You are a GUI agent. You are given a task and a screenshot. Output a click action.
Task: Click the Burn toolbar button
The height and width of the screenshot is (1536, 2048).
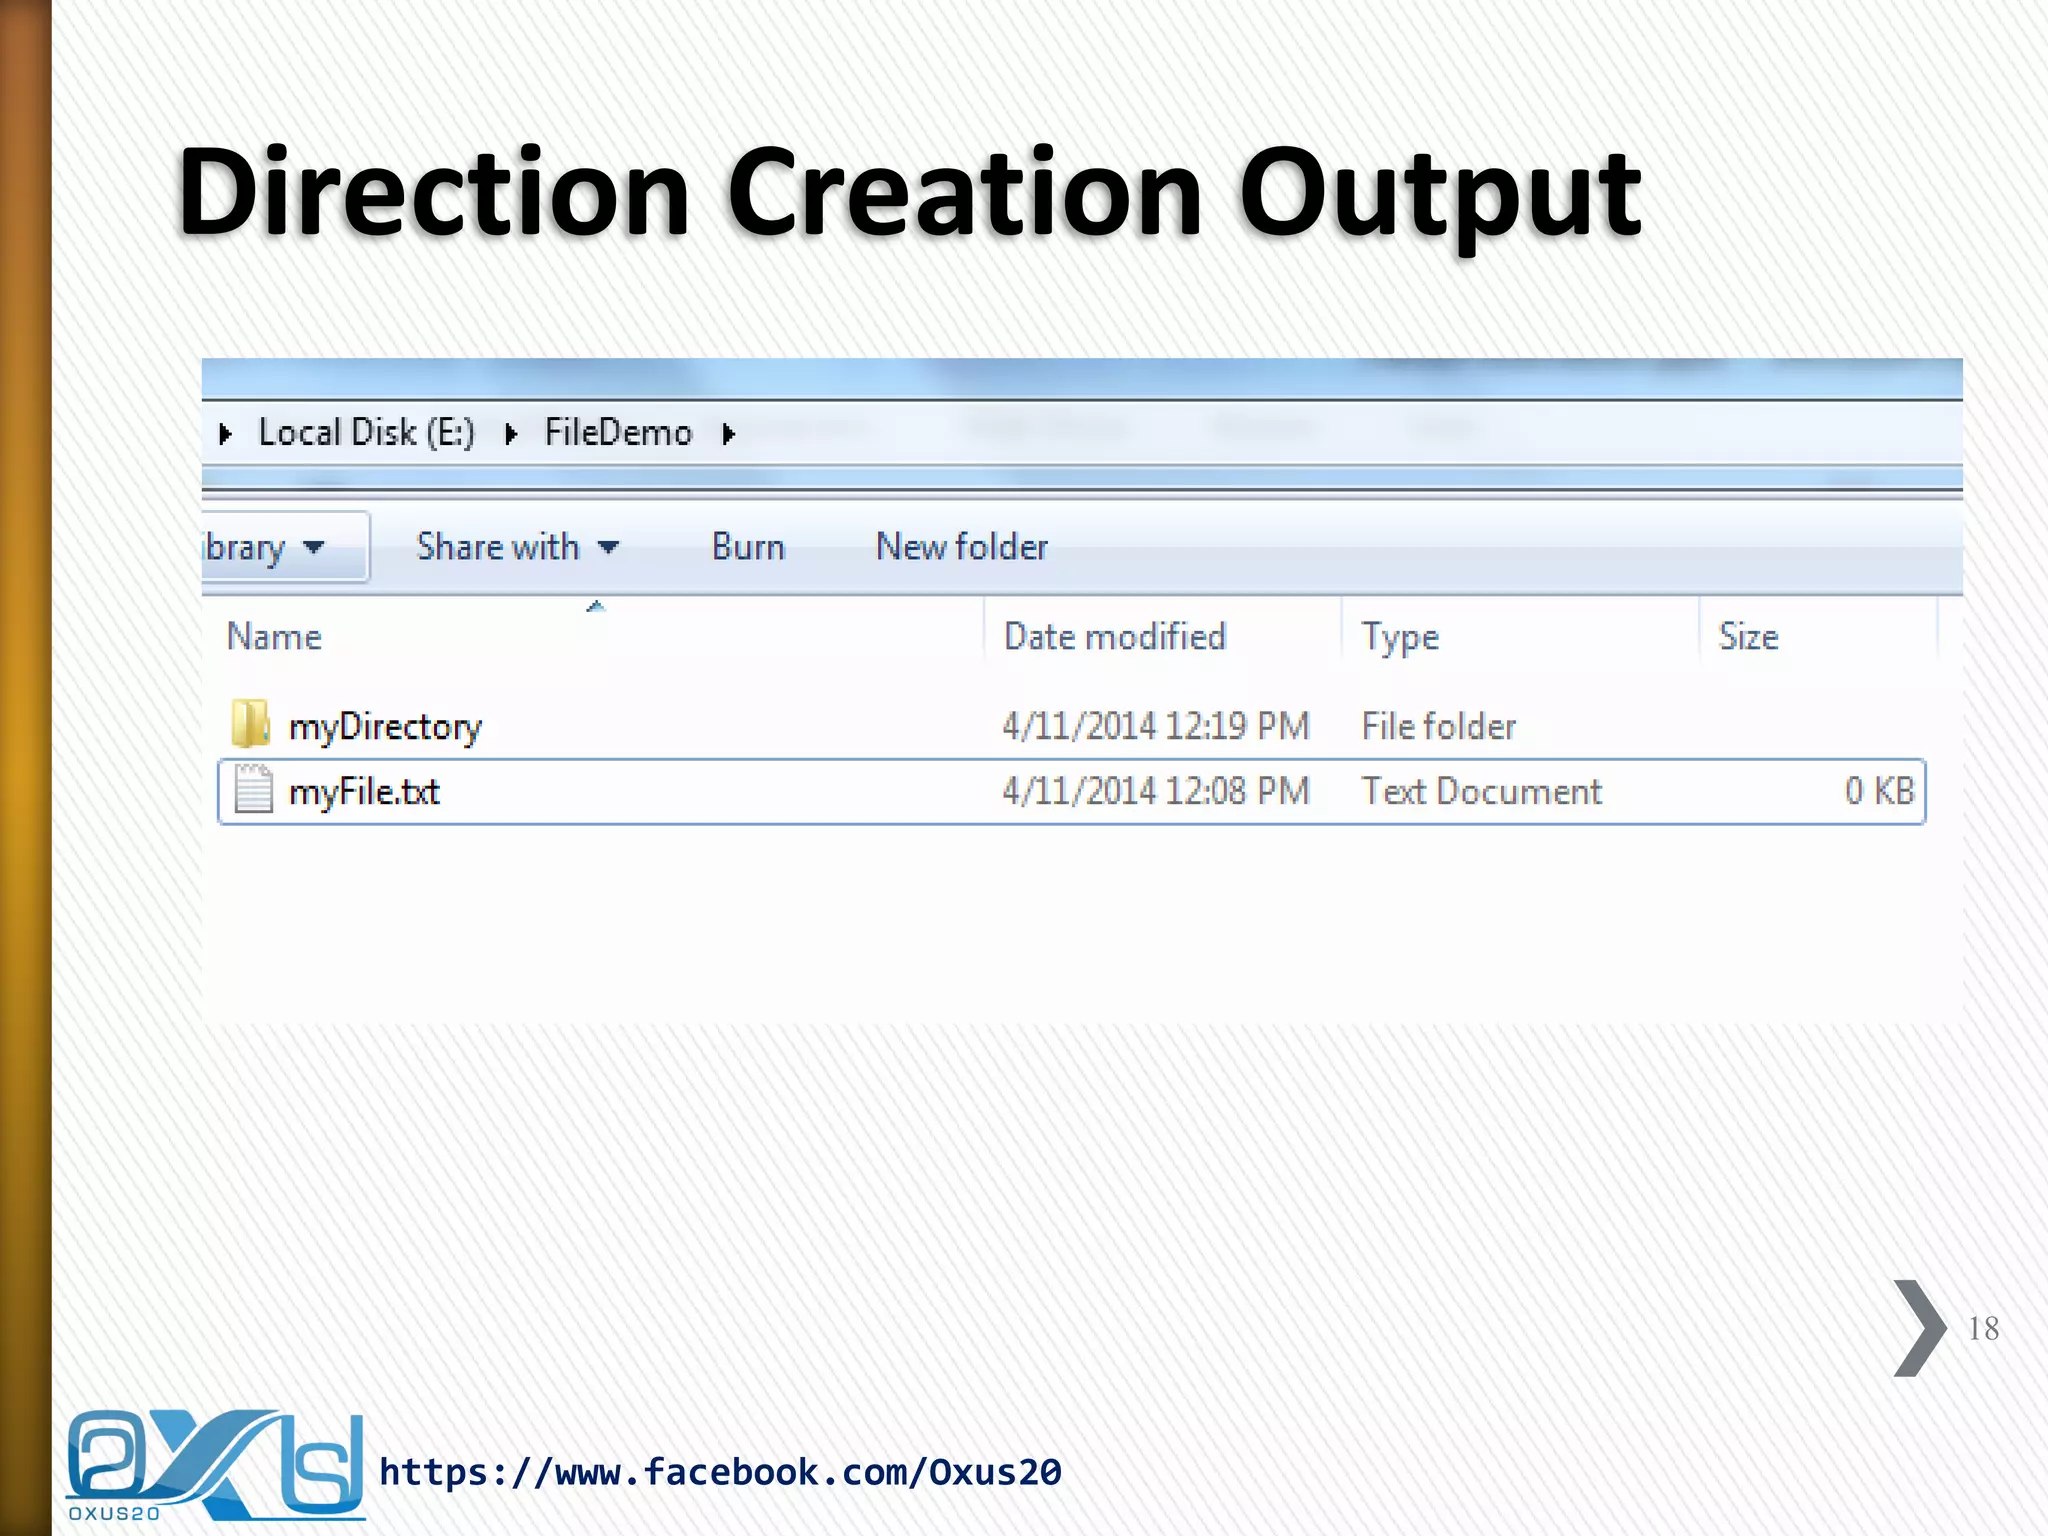748,547
